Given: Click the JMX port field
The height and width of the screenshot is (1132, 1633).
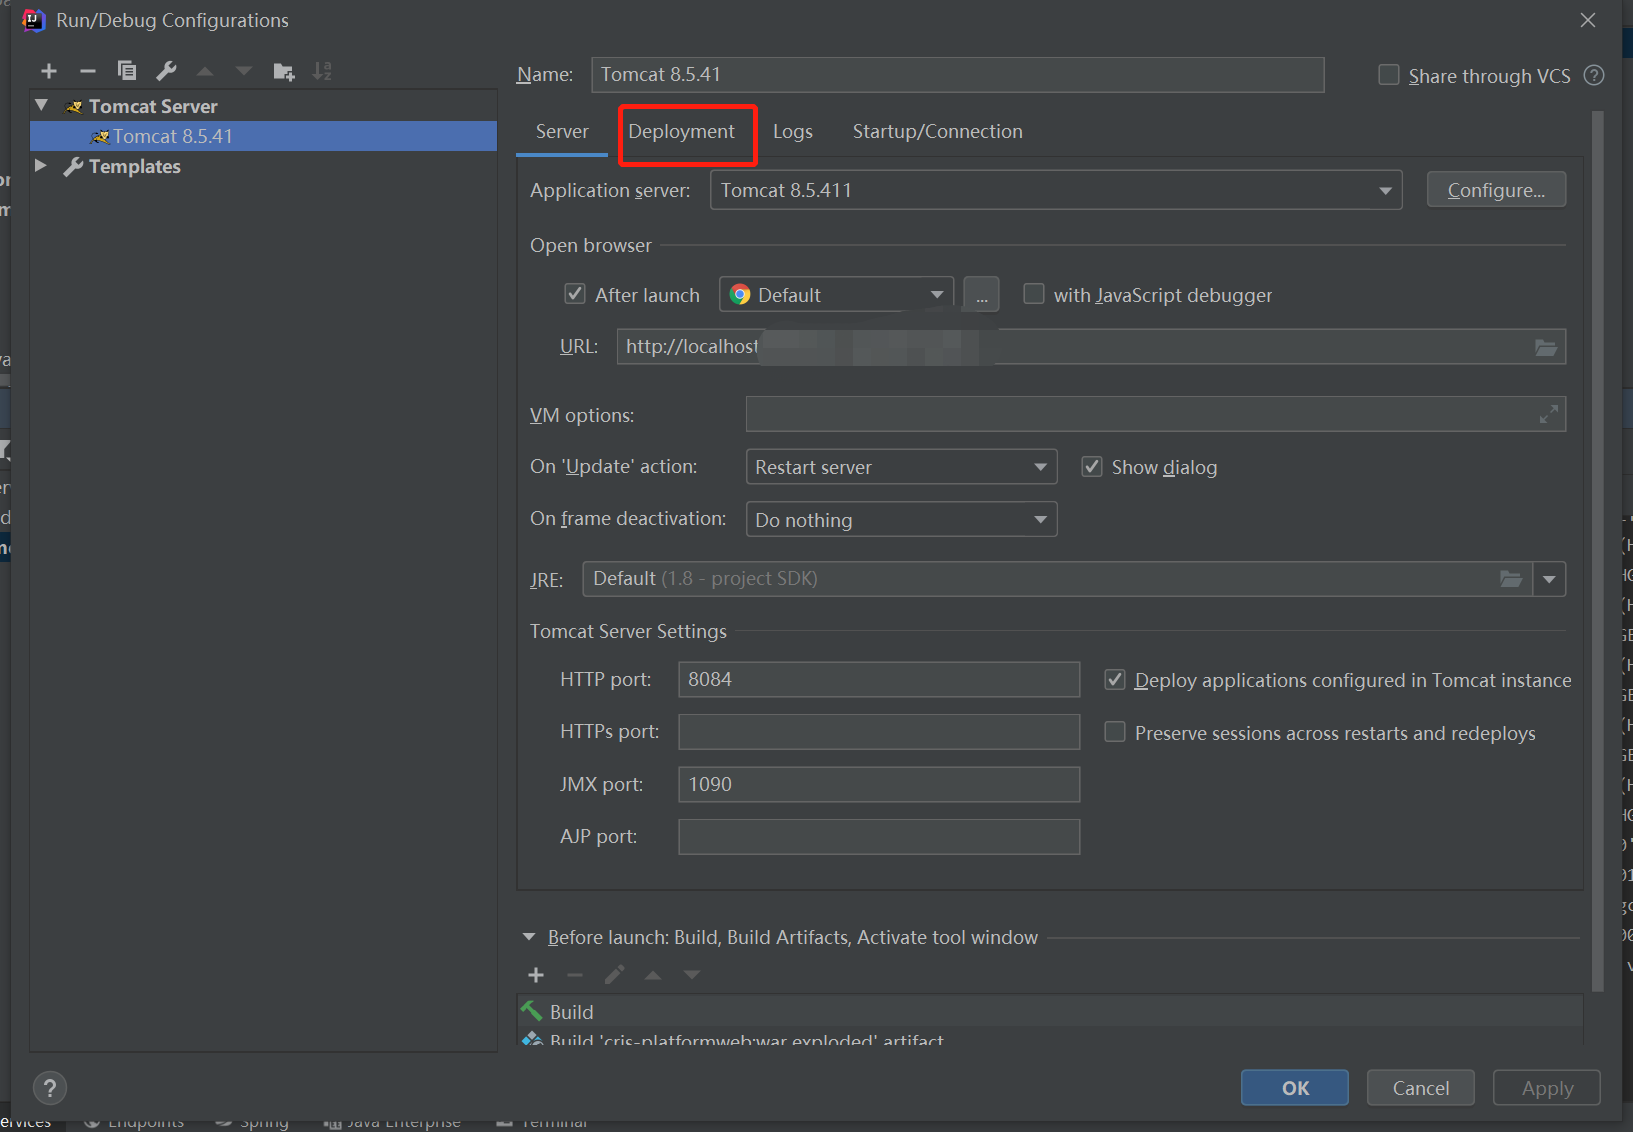Looking at the screenshot, I should 879,784.
